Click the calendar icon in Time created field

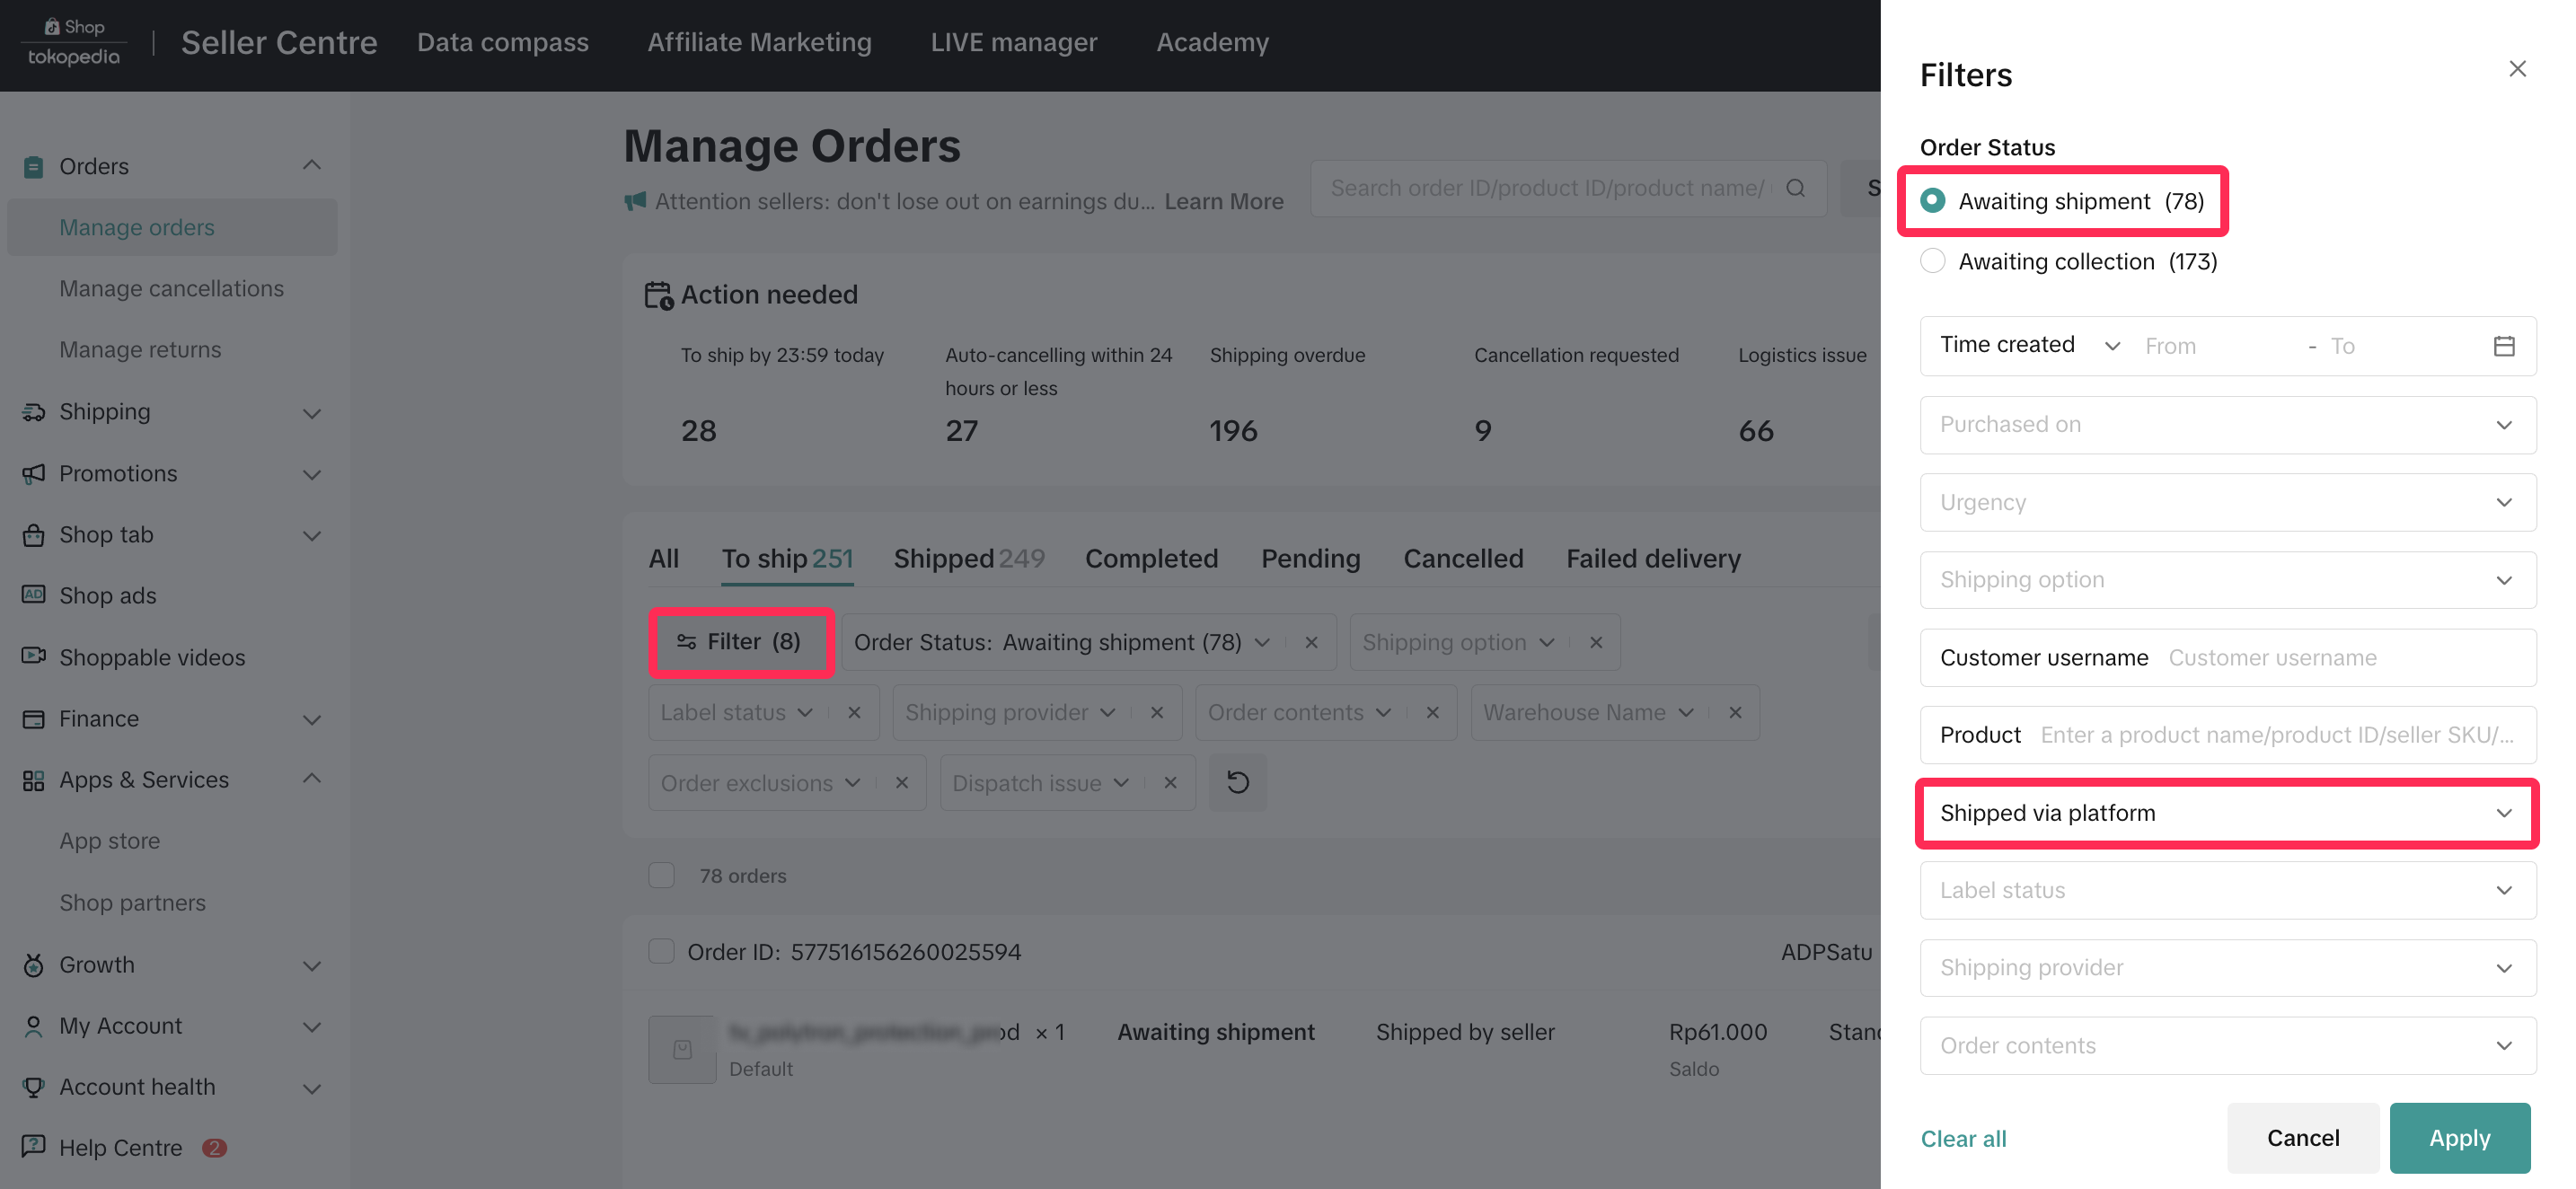[x=2503, y=346]
